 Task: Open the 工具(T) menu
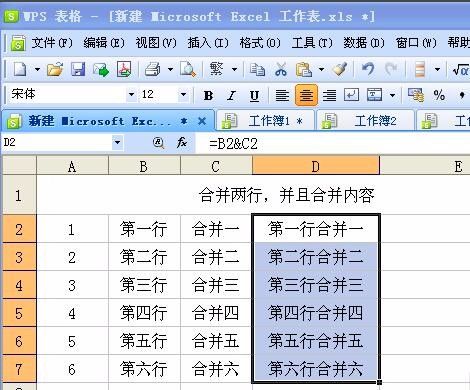pos(312,43)
